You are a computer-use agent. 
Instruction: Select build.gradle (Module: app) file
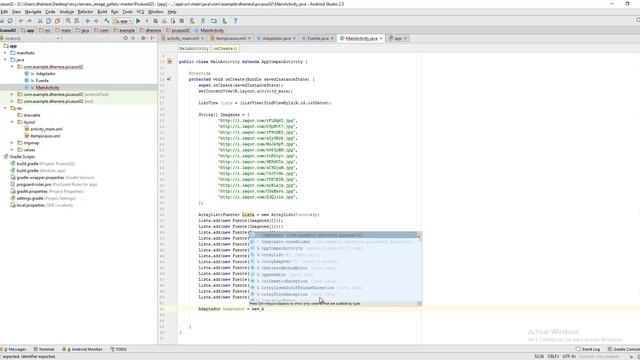(x=41, y=171)
